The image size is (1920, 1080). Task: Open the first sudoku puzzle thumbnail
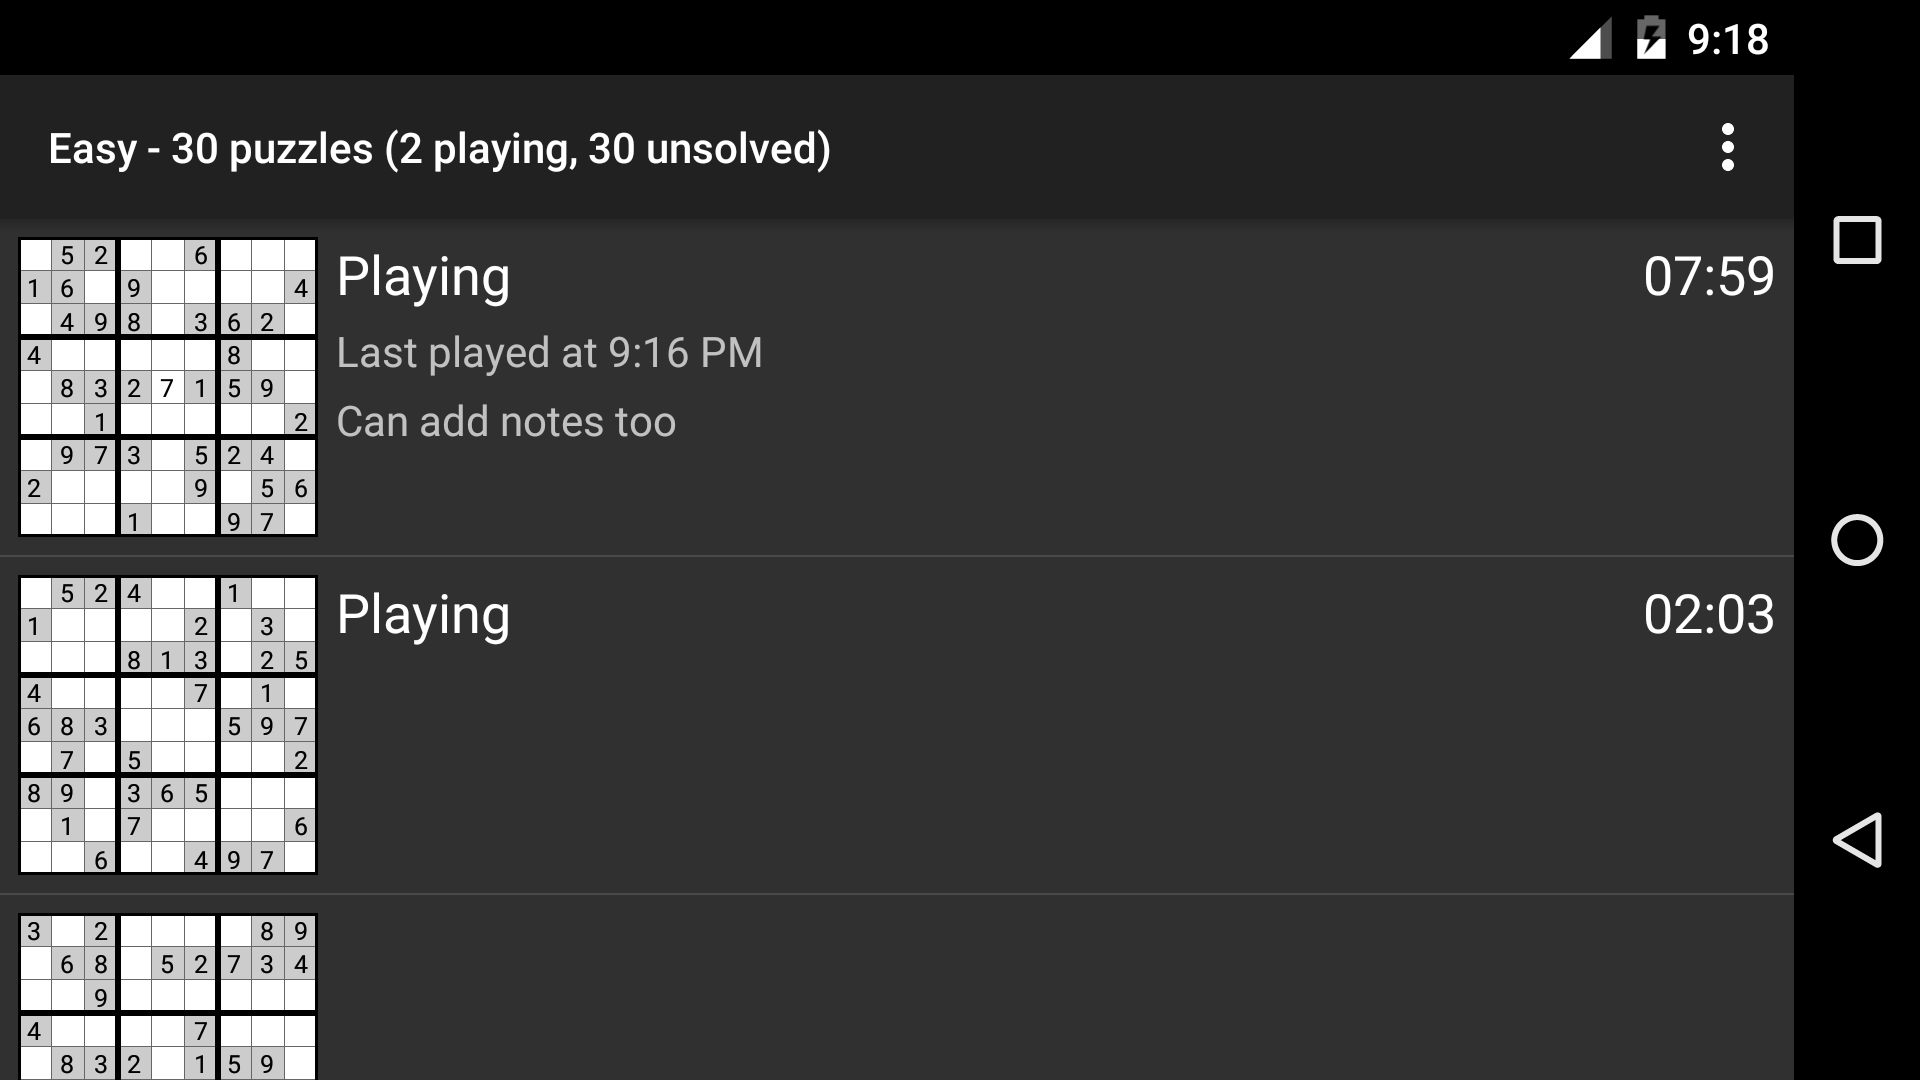coord(168,387)
